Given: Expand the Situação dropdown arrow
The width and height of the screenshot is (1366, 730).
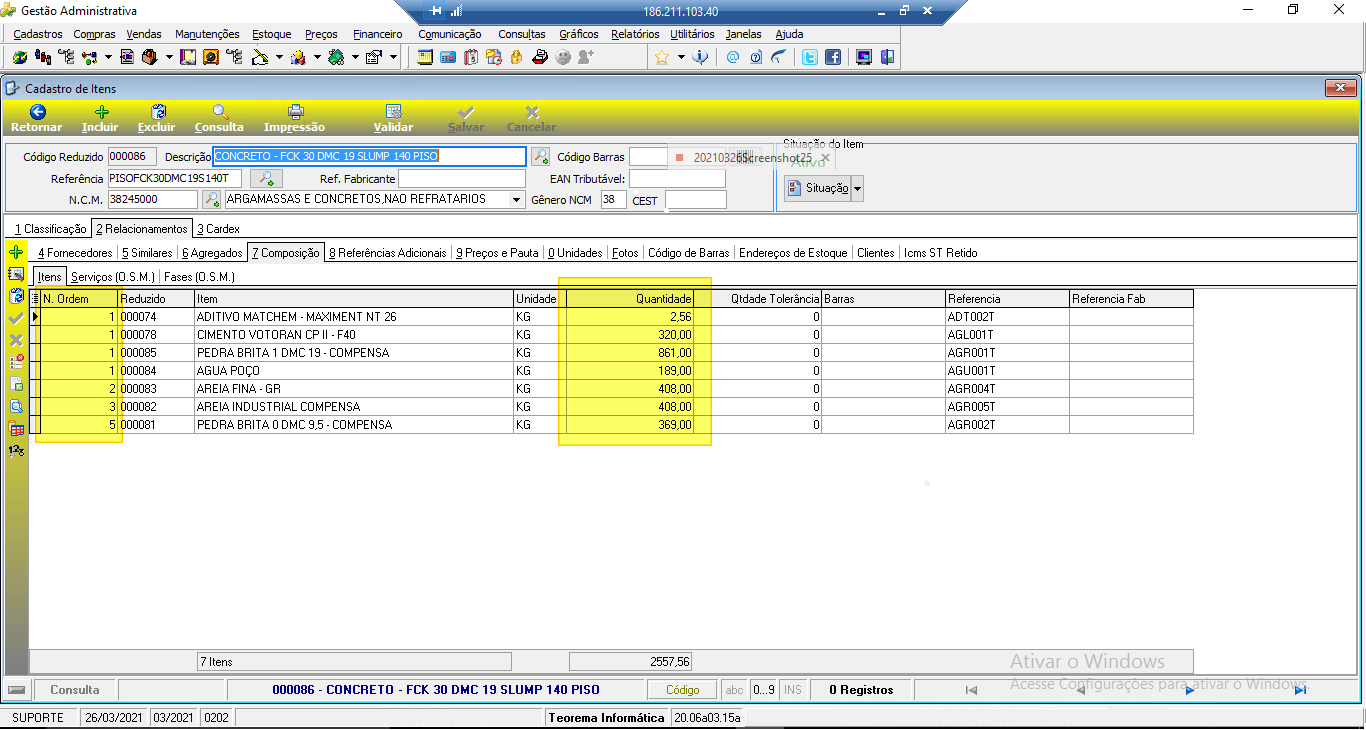Looking at the screenshot, I should pos(857,188).
